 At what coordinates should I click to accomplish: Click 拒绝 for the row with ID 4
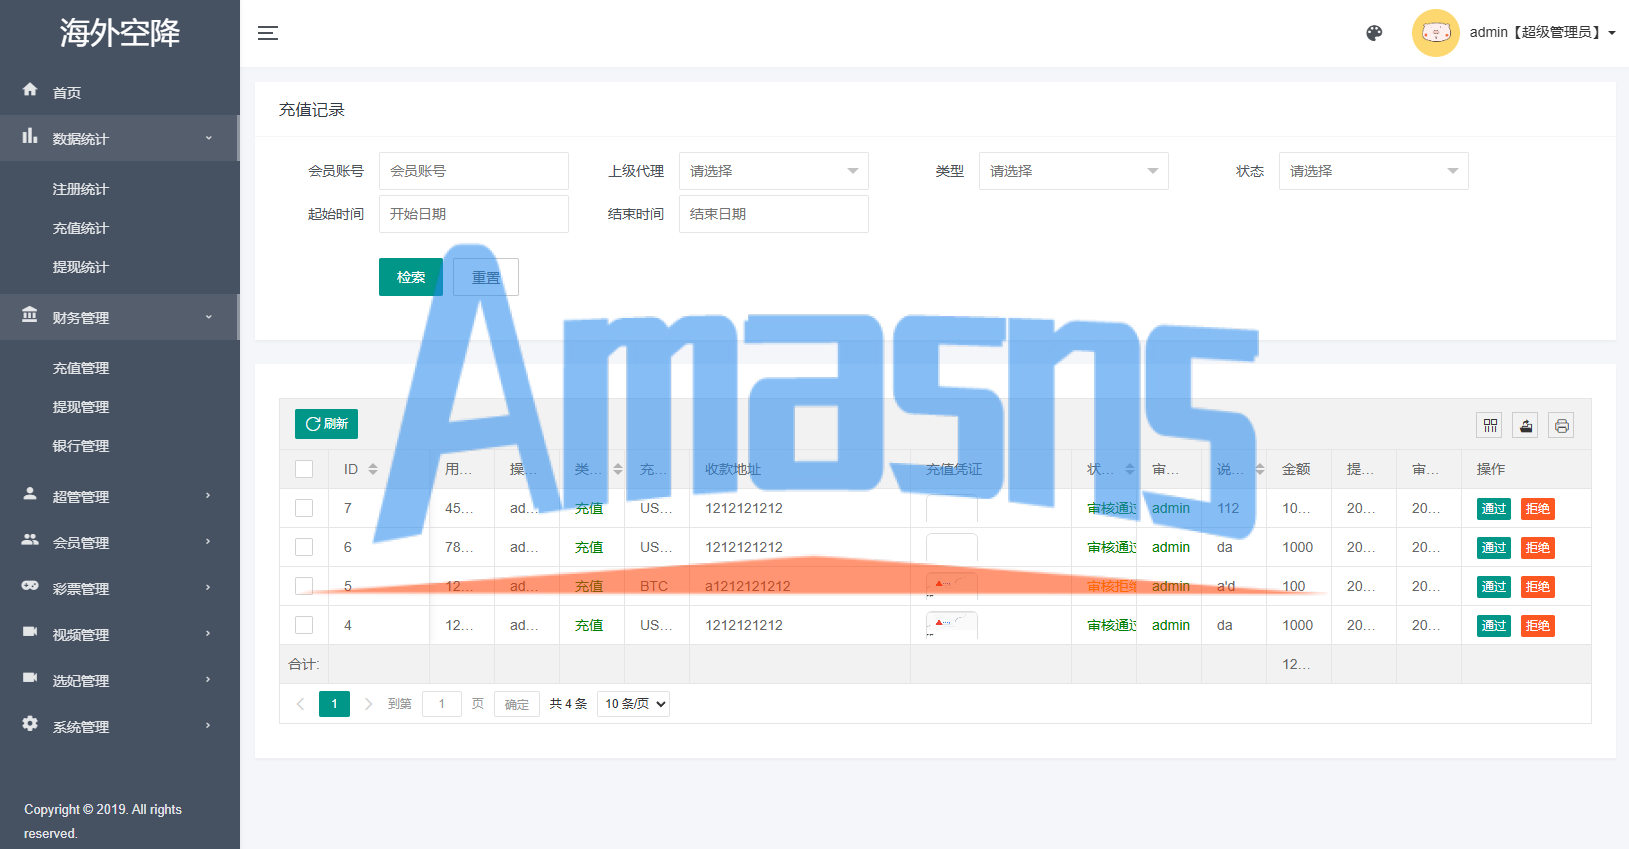tap(1538, 626)
